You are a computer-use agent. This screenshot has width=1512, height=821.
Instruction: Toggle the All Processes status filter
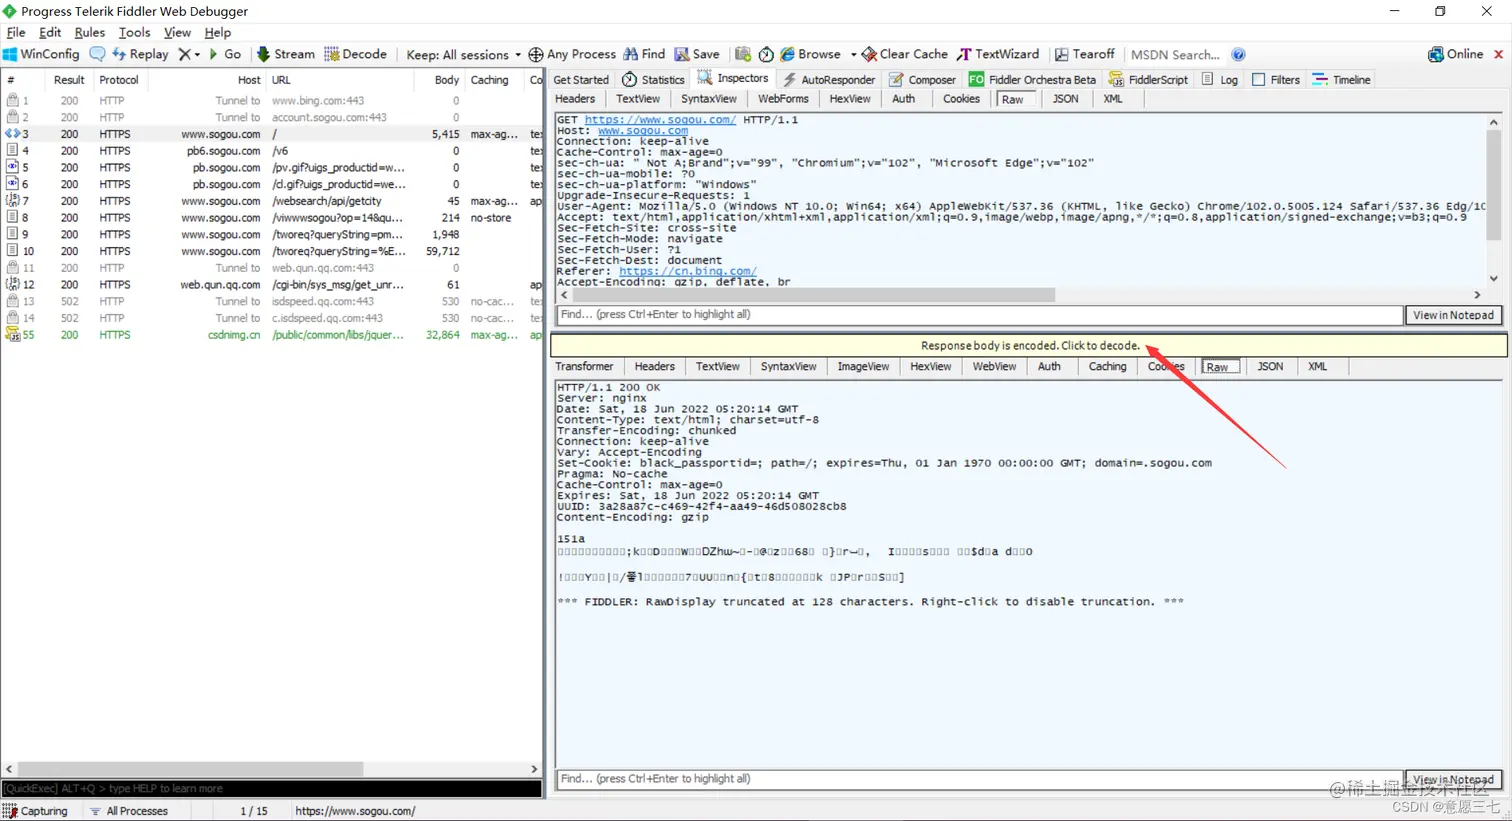pos(129,811)
